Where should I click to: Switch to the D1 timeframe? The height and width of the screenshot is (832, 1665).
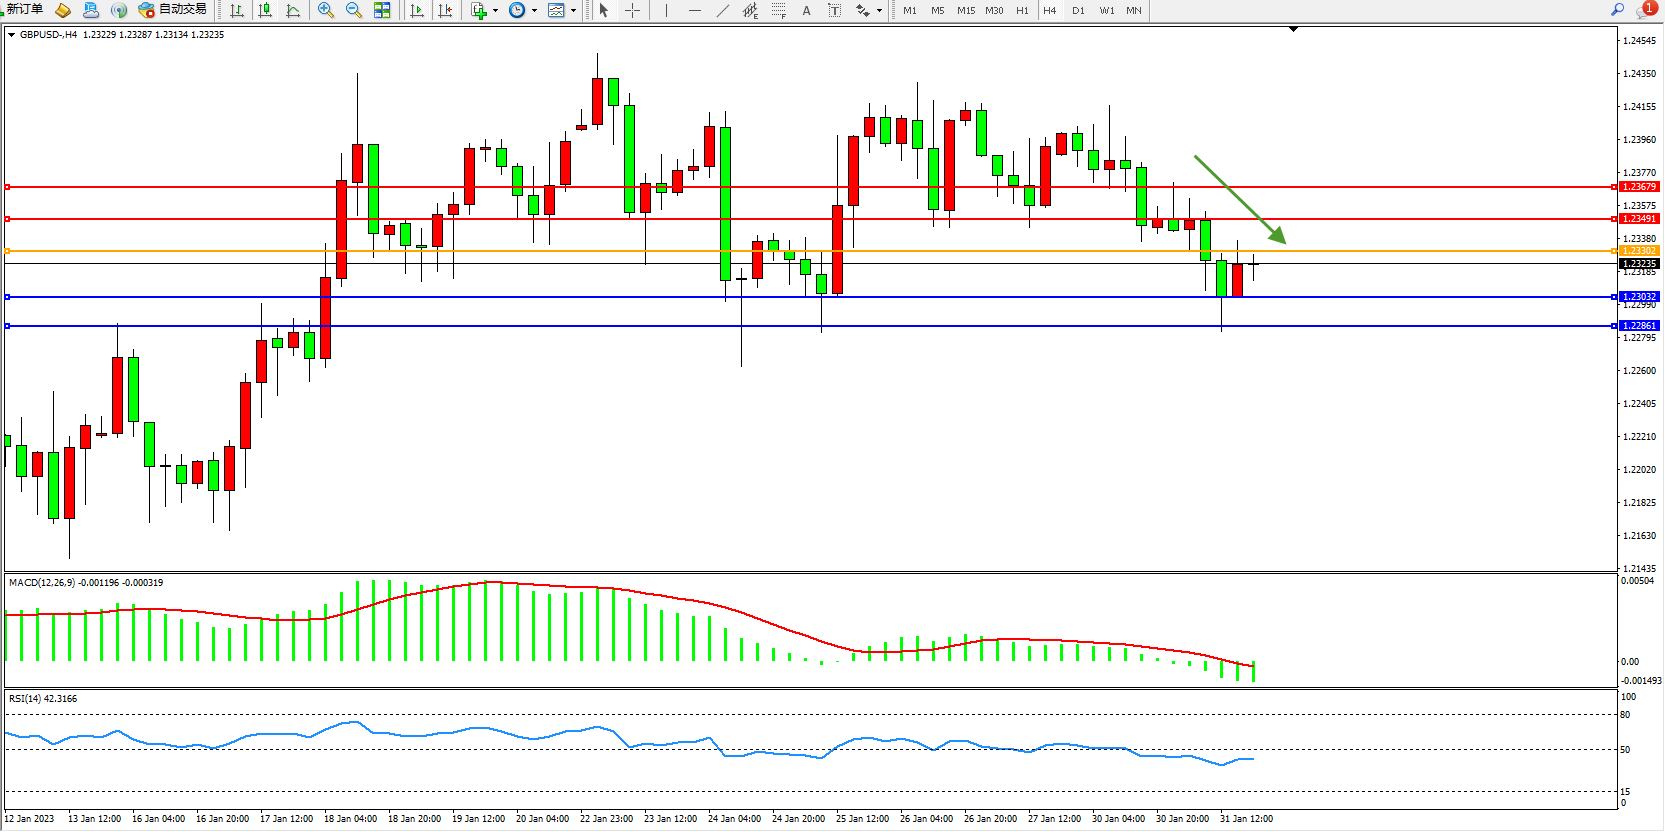pos(1078,10)
